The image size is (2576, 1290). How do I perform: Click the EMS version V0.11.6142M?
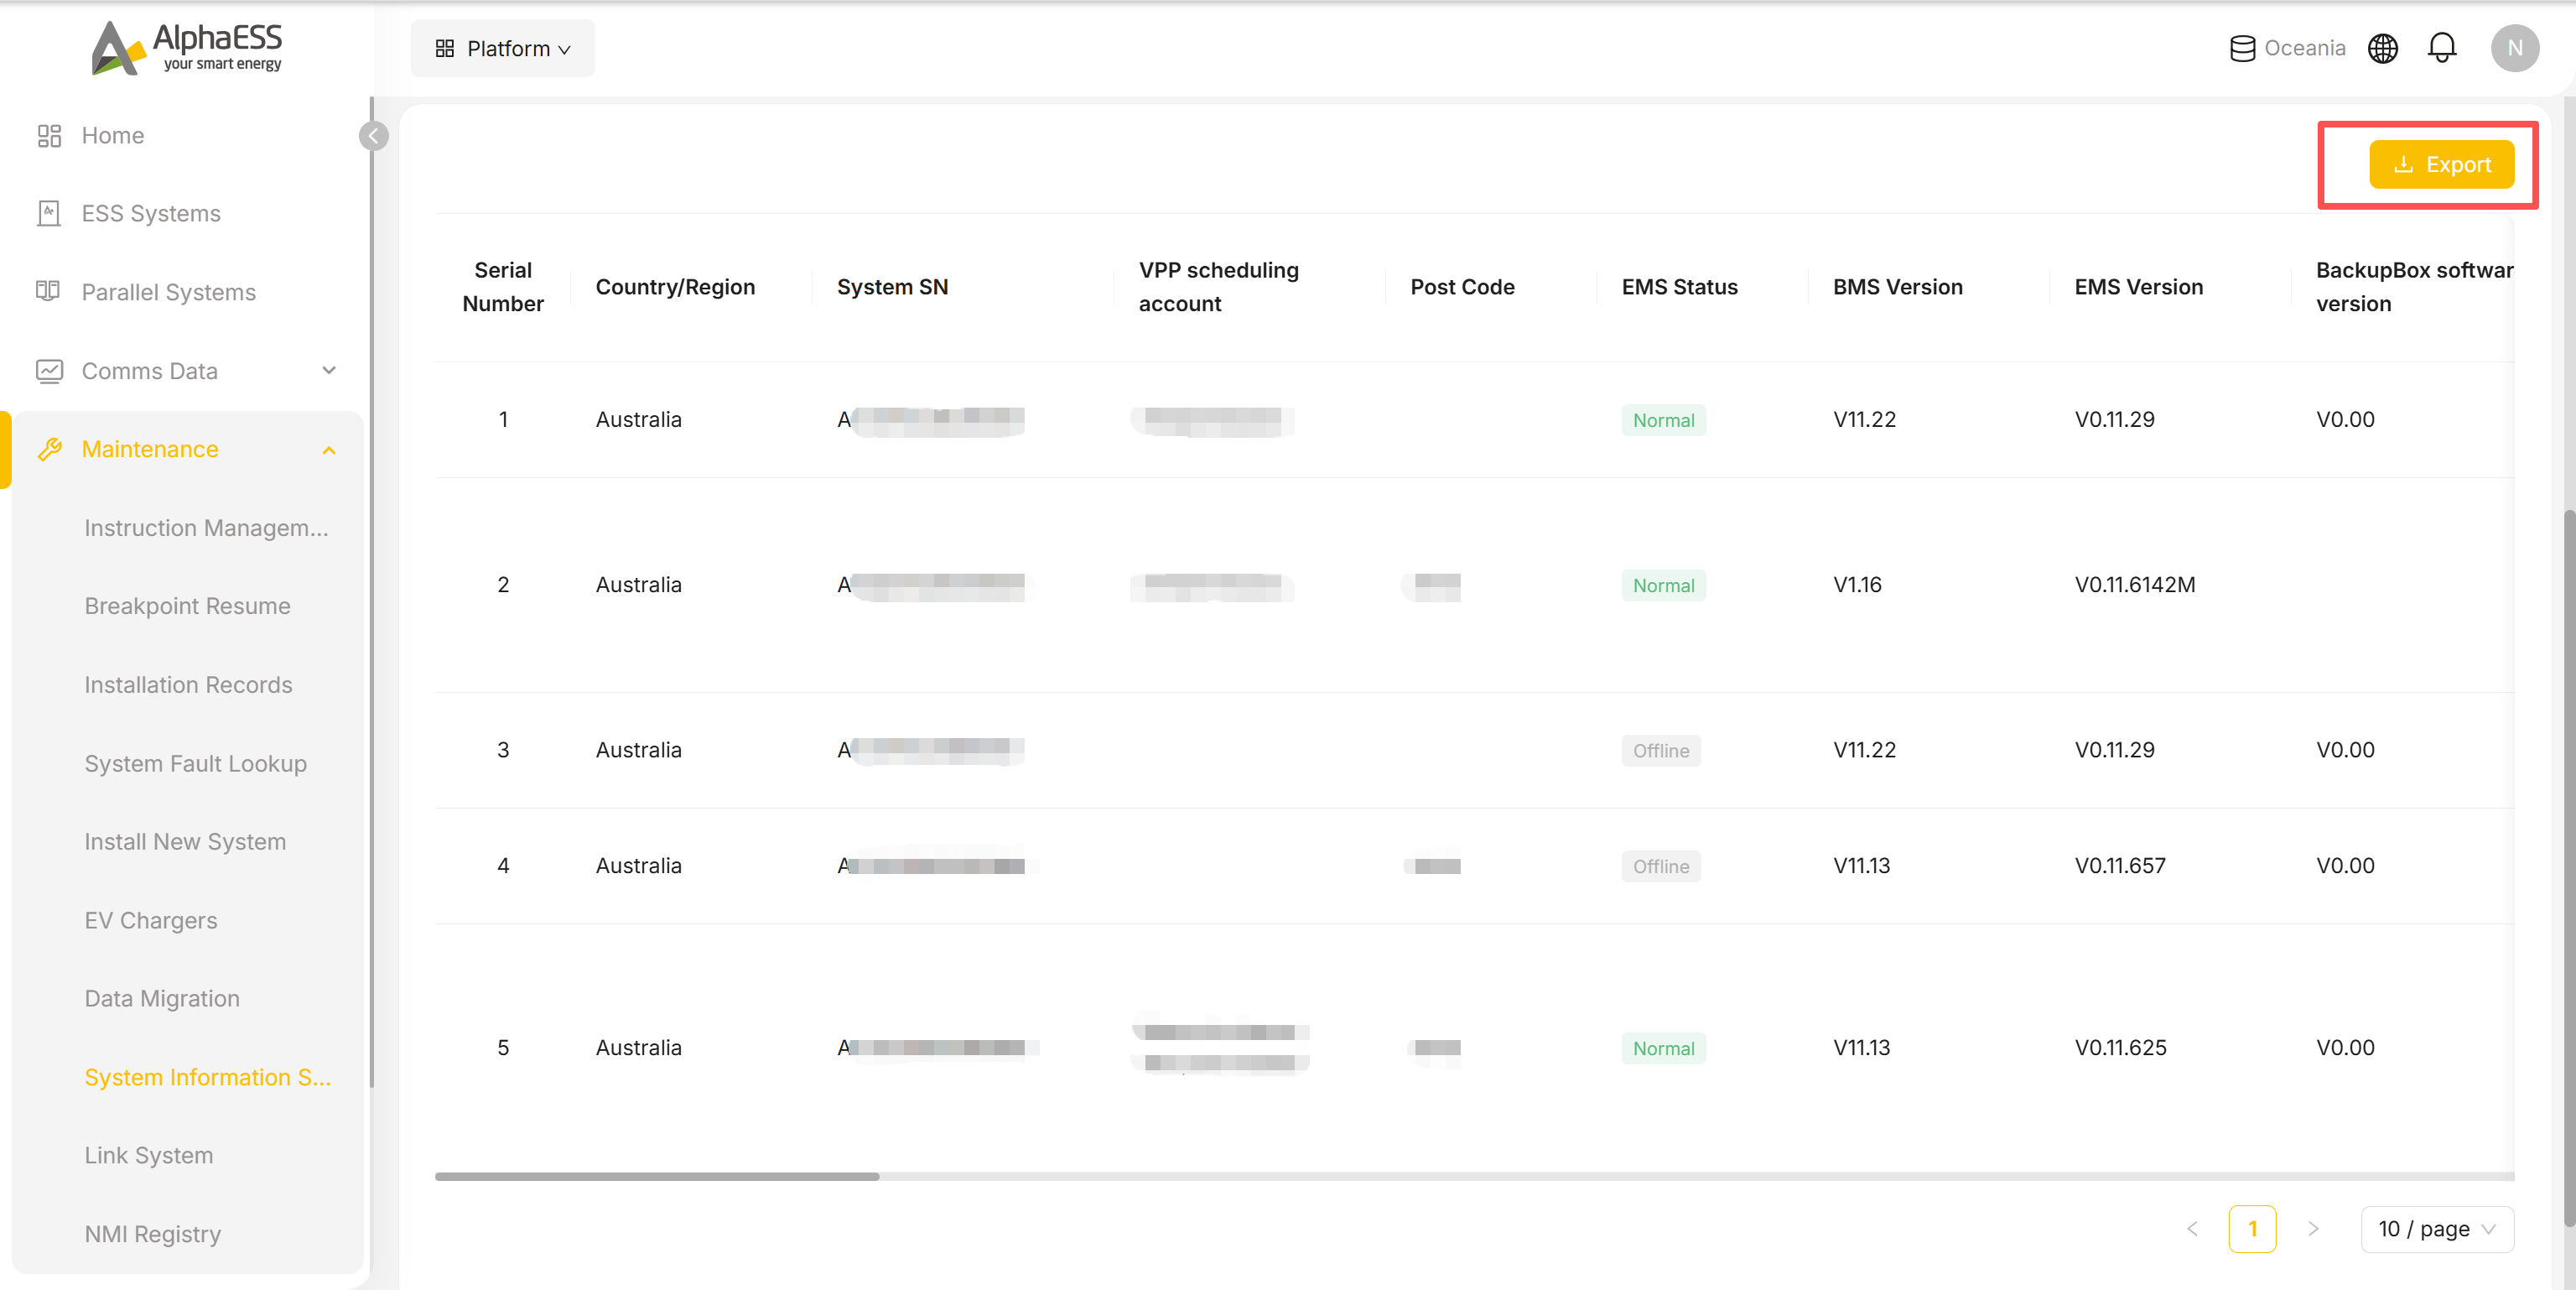click(2135, 585)
